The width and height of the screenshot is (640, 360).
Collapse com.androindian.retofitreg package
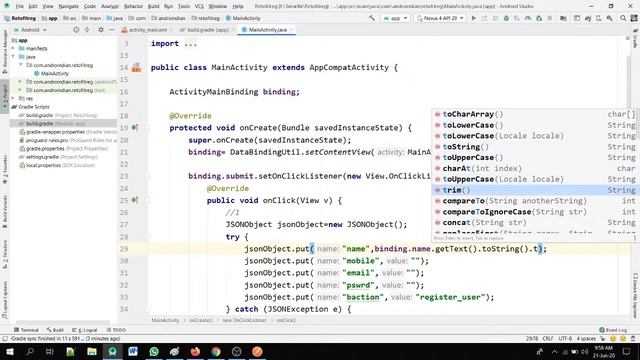coord(20,65)
